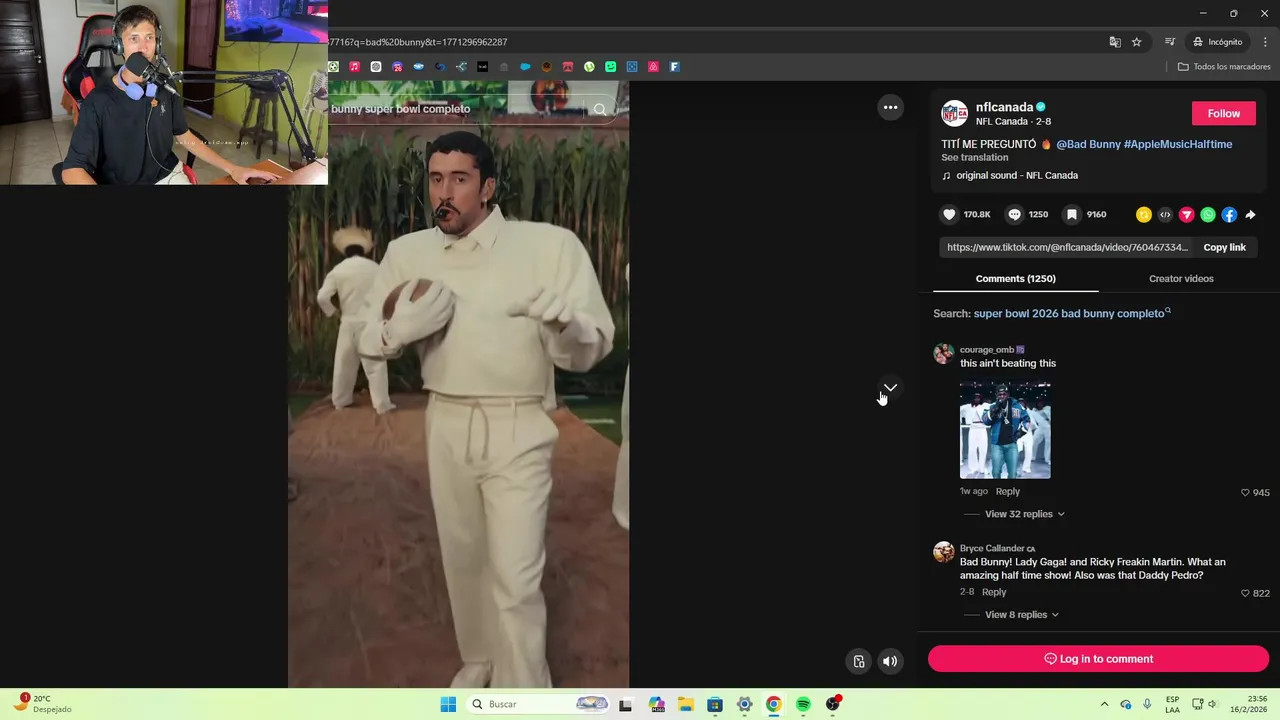This screenshot has width=1280, height=720.
Task: Get embed code via the embed icon
Action: click(x=1165, y=215)
